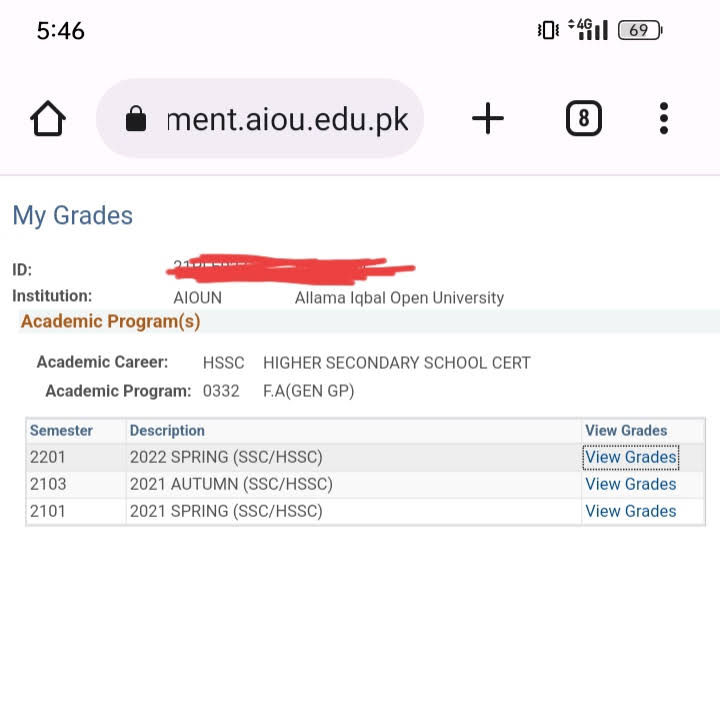Select the 2201 semester row cell
The width and height of the screenshot is (720, 720).
(x=47, y=457)
